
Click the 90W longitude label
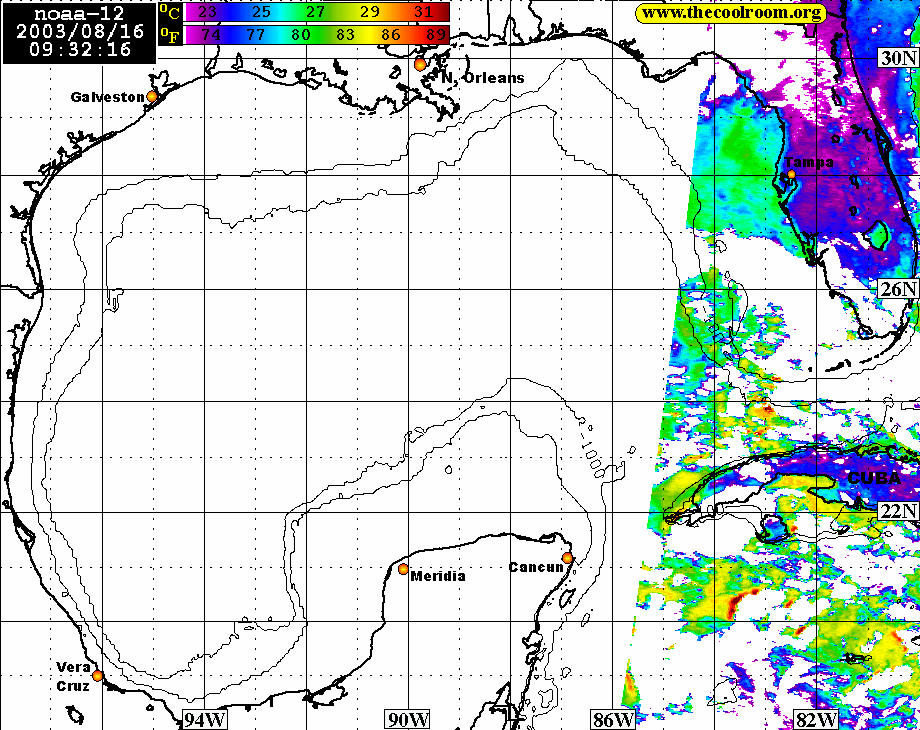408,719
